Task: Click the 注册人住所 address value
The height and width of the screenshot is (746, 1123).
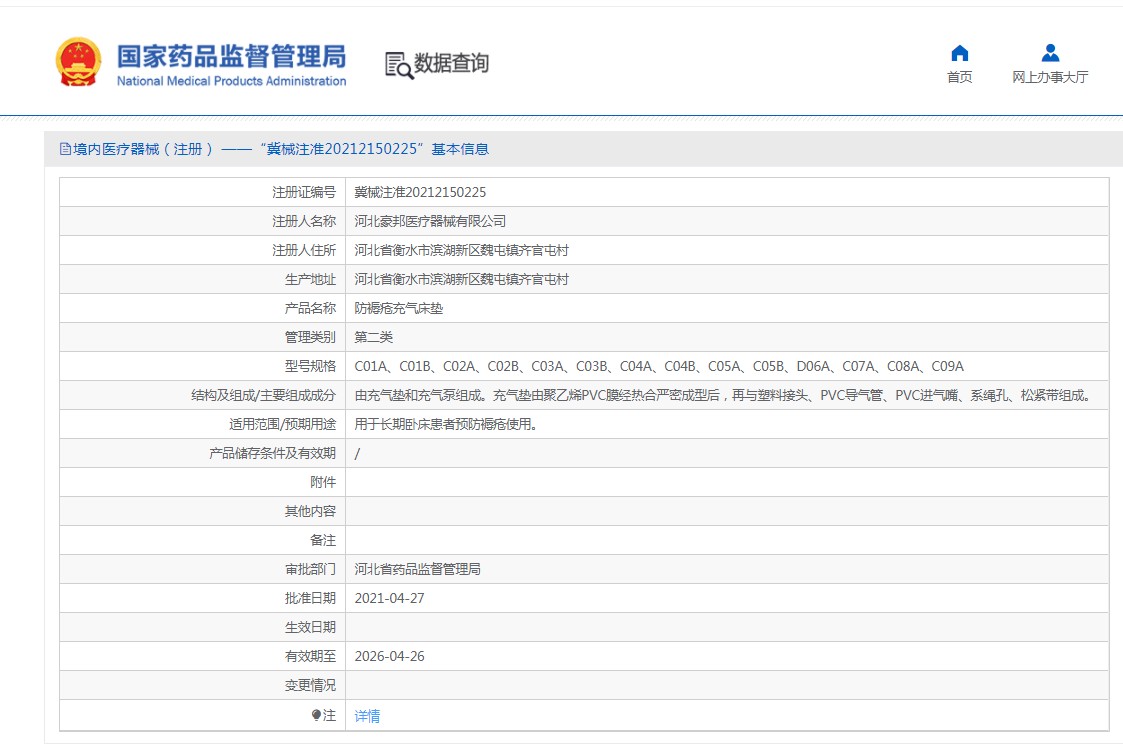Action: pyautogui.click(x=462, y=251)
